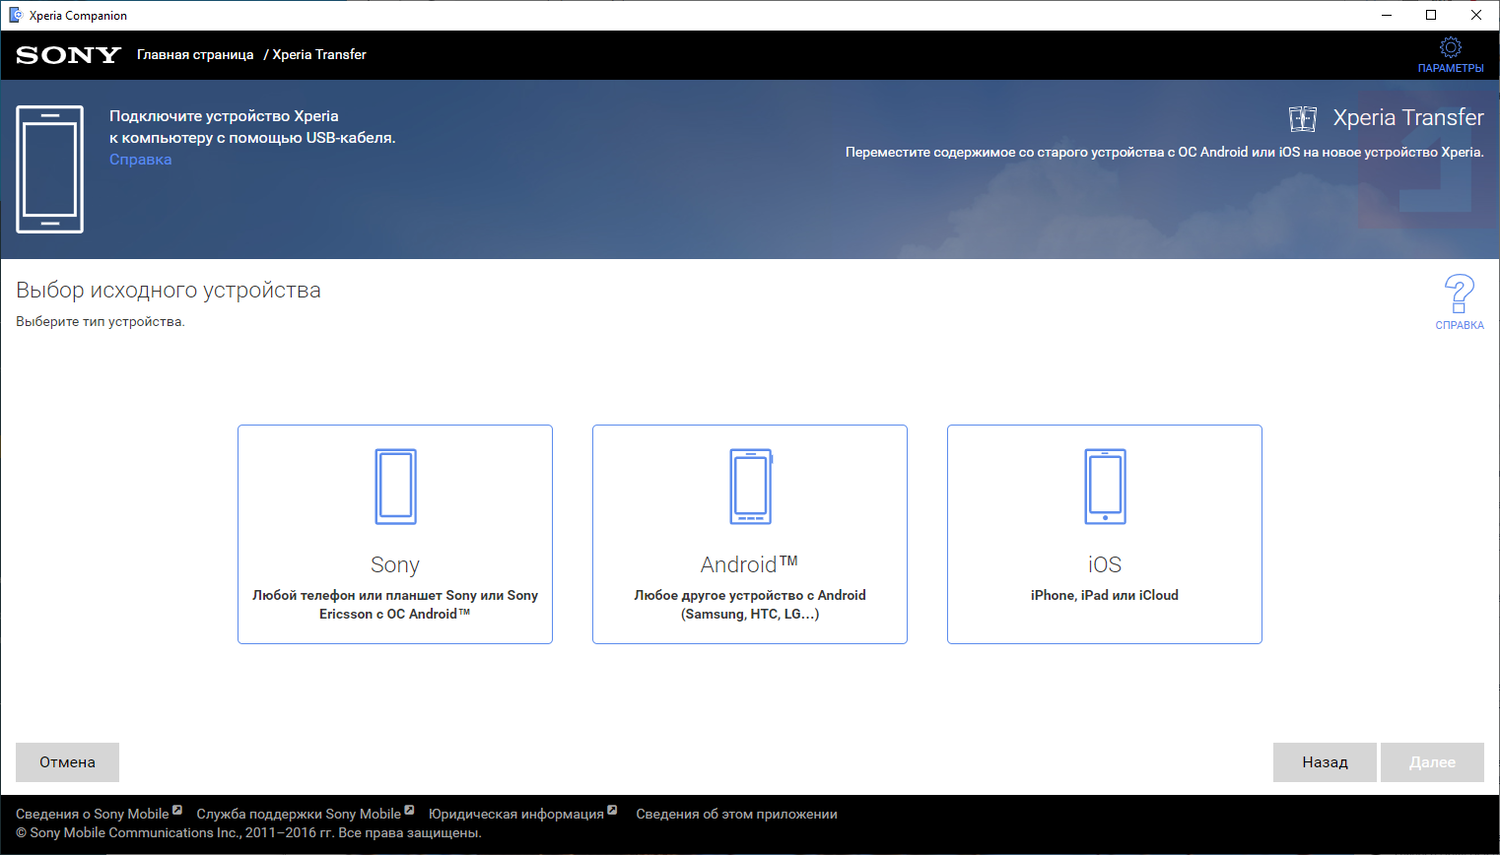
Task: Click the iOS title in the third card
Action: coord(1105,565)
